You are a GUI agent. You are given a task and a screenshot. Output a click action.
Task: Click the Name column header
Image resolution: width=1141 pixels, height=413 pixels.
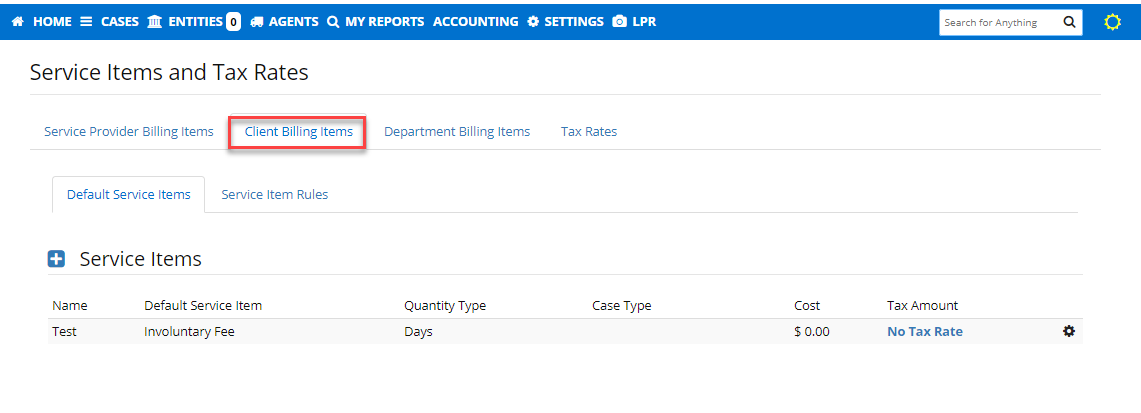69,305
